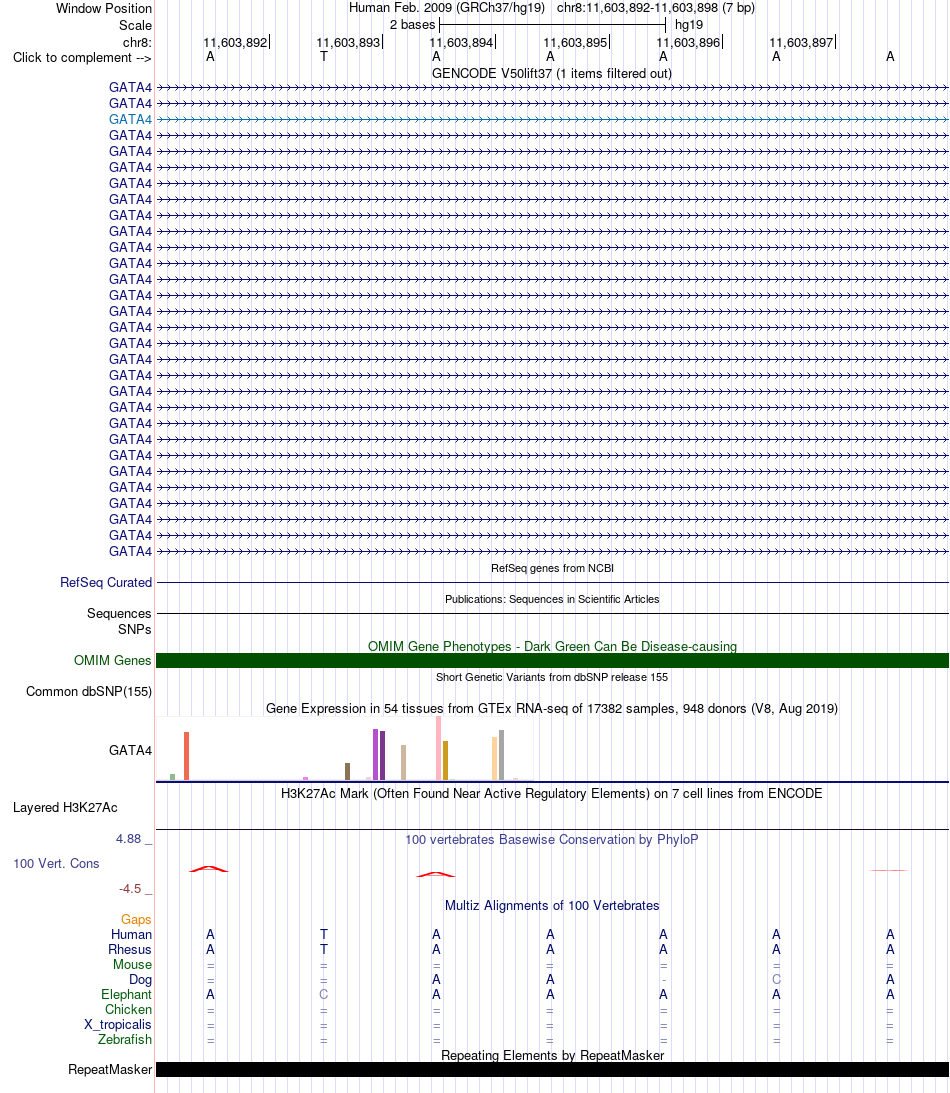The width and height of the screenshot is (950, 1093).
Task: Click the T base in the complement row
Action: [323, 56]
